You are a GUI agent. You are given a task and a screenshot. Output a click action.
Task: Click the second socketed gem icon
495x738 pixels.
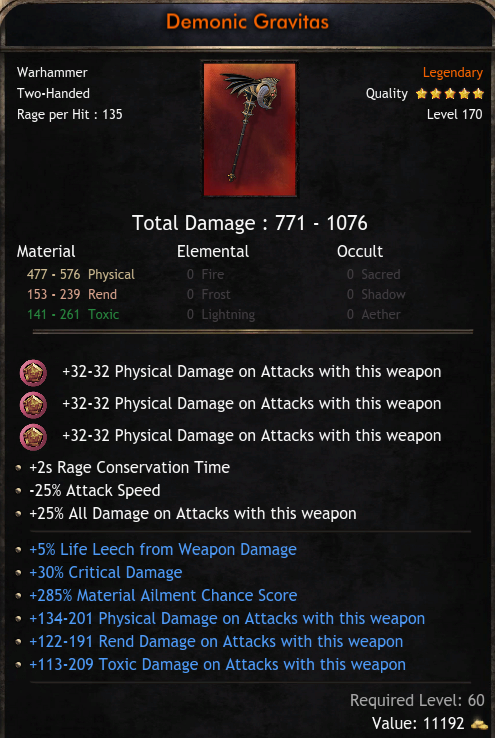[33, 405]
